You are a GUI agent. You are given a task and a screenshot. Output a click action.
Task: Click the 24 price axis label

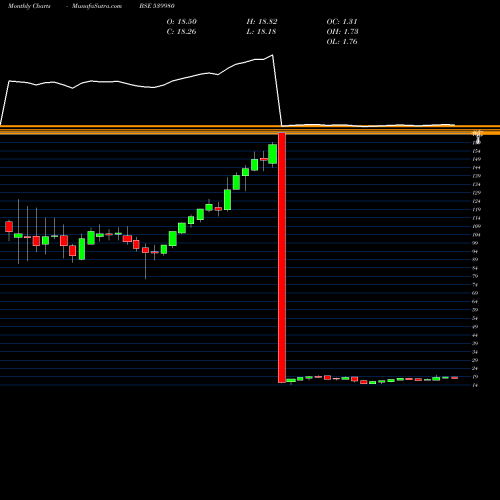[475, 368]
